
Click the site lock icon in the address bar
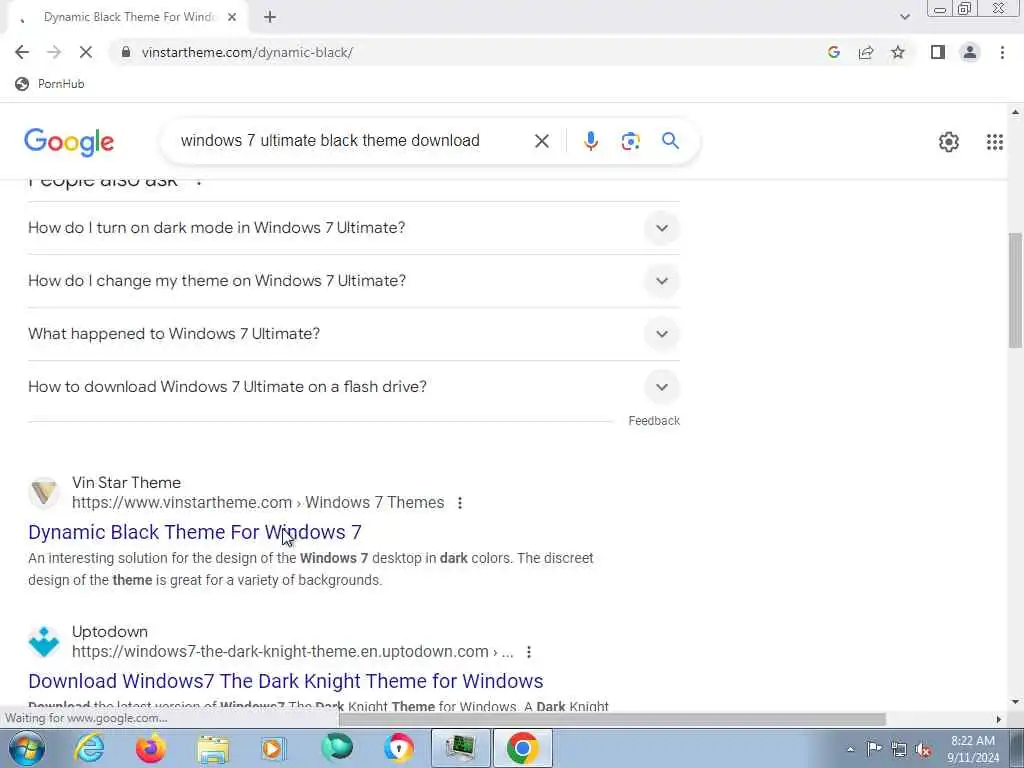(x=126, y=52)
